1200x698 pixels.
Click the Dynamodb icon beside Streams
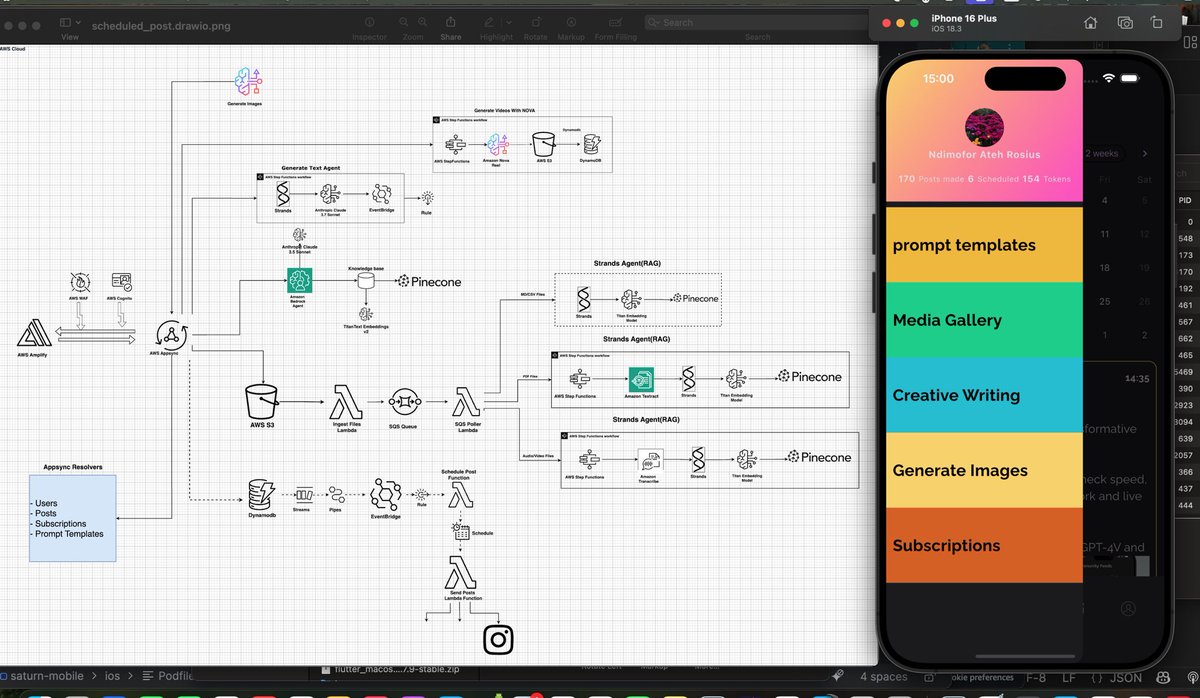261,494
